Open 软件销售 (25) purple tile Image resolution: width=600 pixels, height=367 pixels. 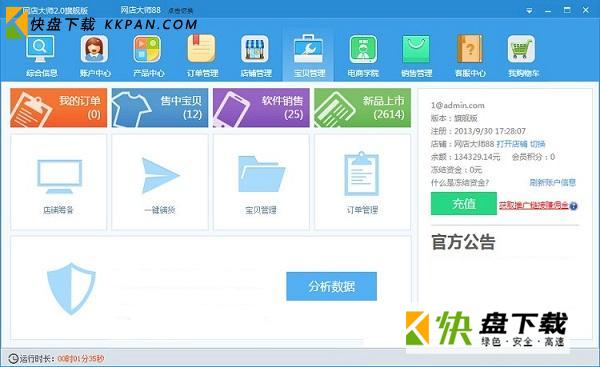261,108
